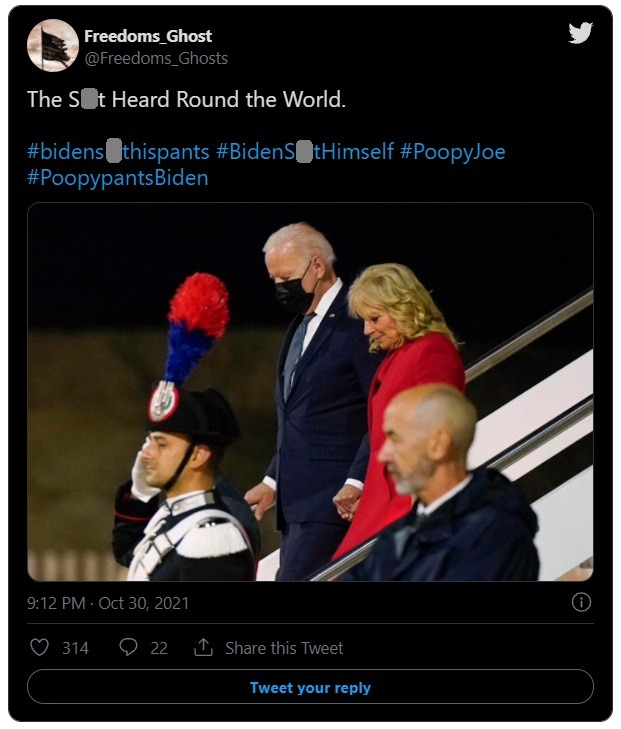Like the tweet with the heart icon
Image resolution: width=621 pixels, height=729 pixels.
pos(39,648)
